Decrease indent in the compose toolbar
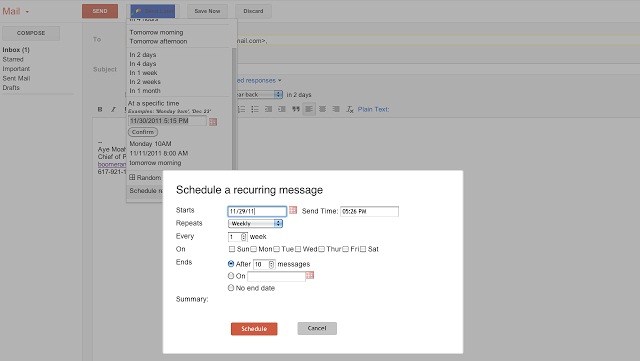The width and height of the screenshot is (640, 361). tap(269, 109)
